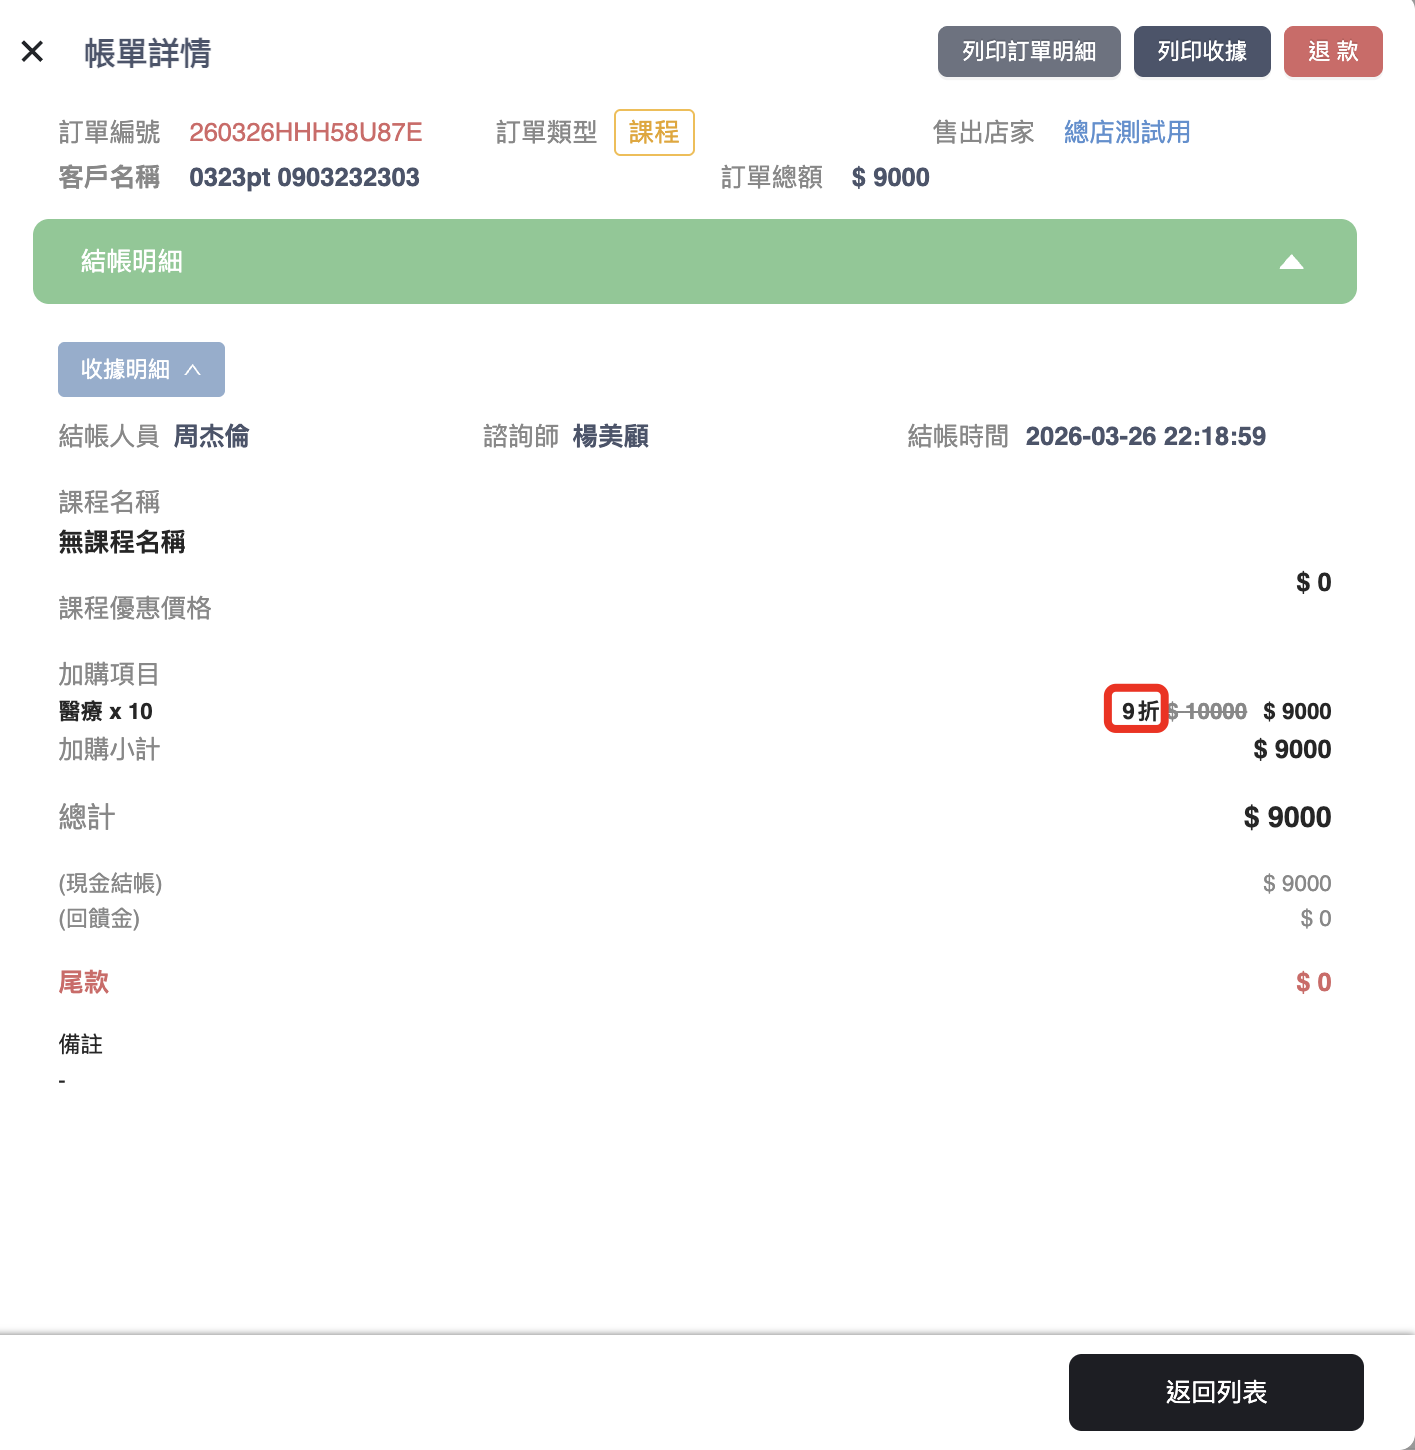Close the 帳單詳情 dialog with X

[32, 51]
